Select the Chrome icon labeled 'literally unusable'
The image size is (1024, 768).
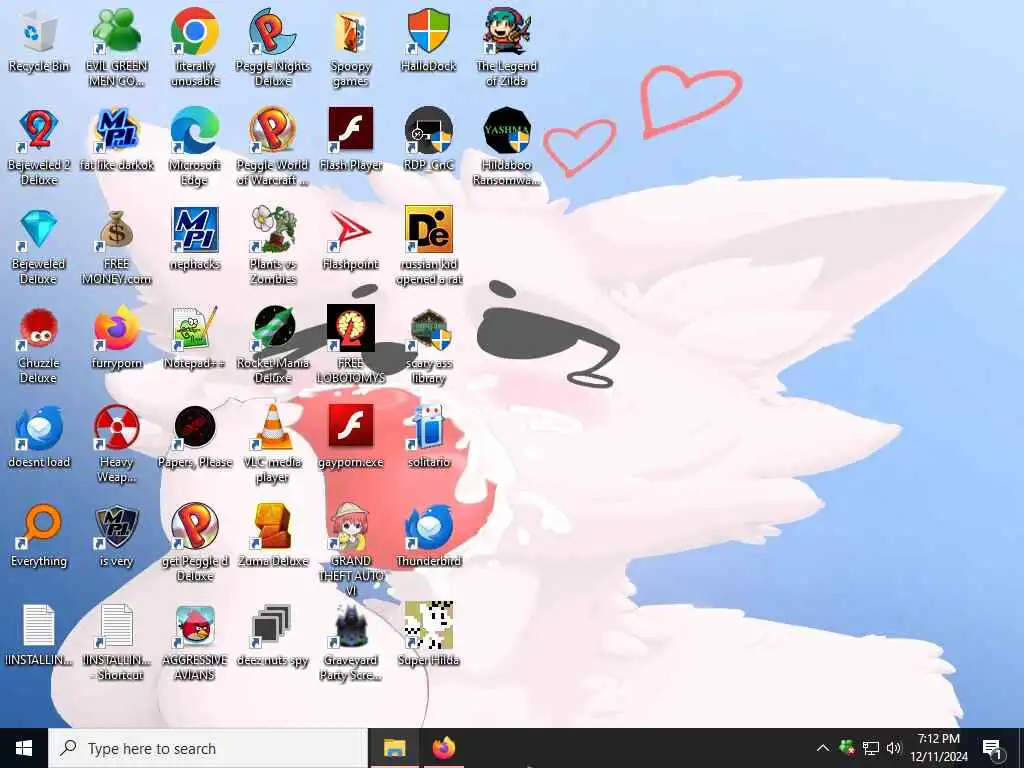(x=195, y=31)
